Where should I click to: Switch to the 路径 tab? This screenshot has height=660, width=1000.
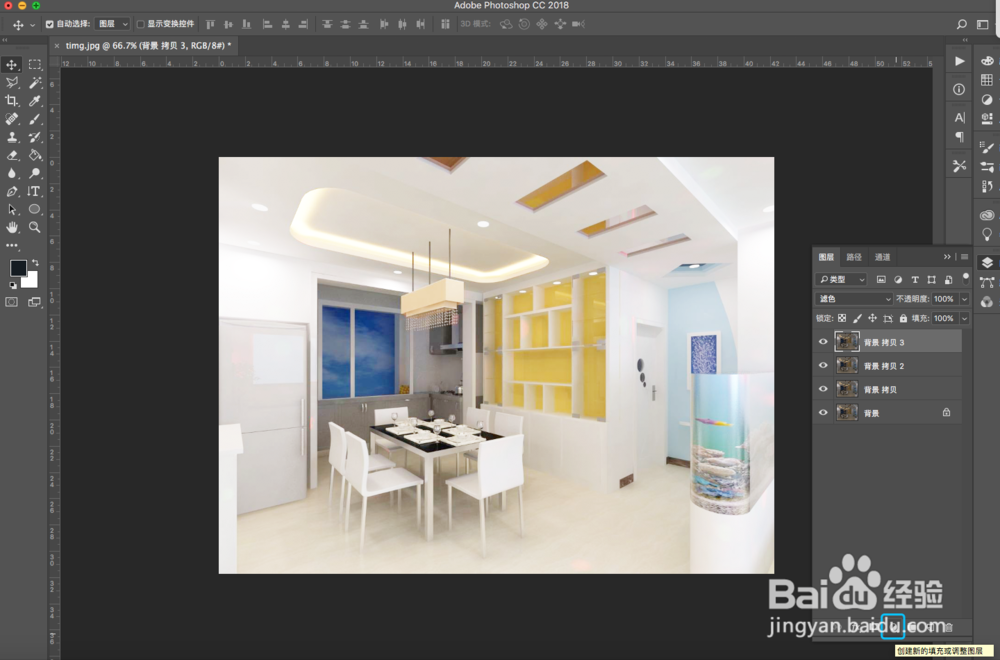854,257
